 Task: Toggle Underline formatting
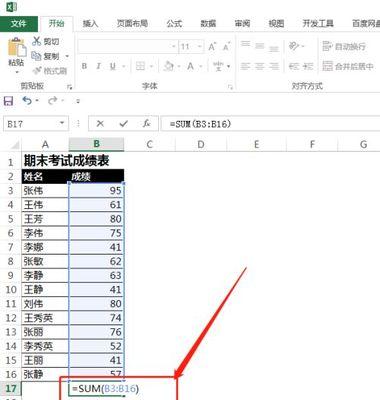click(x=113, y=66)
